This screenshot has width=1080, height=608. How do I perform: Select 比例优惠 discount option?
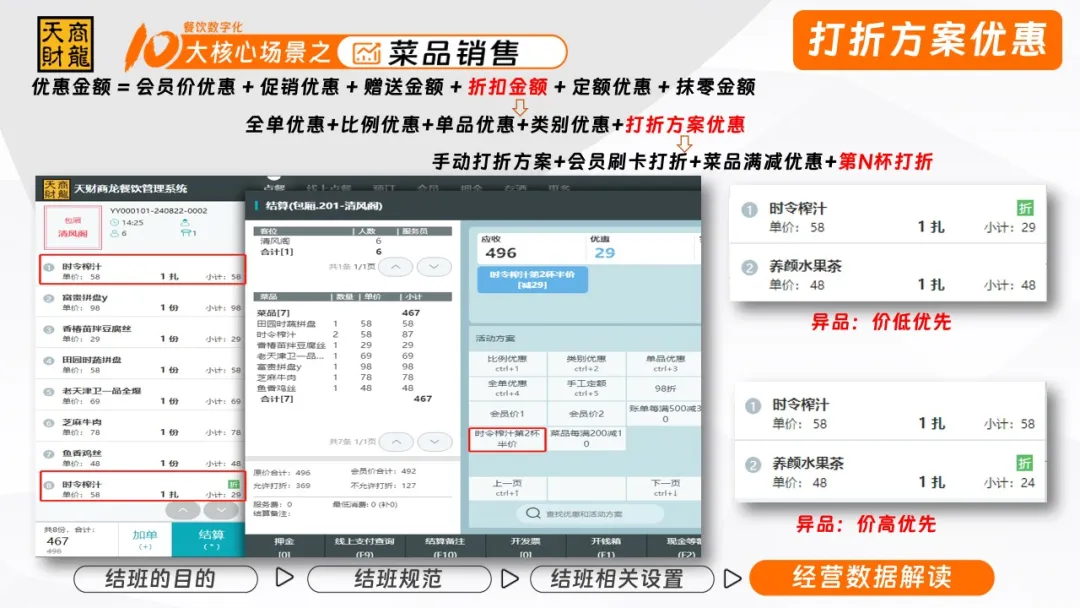pyautogui.click(x=507, y=363)
